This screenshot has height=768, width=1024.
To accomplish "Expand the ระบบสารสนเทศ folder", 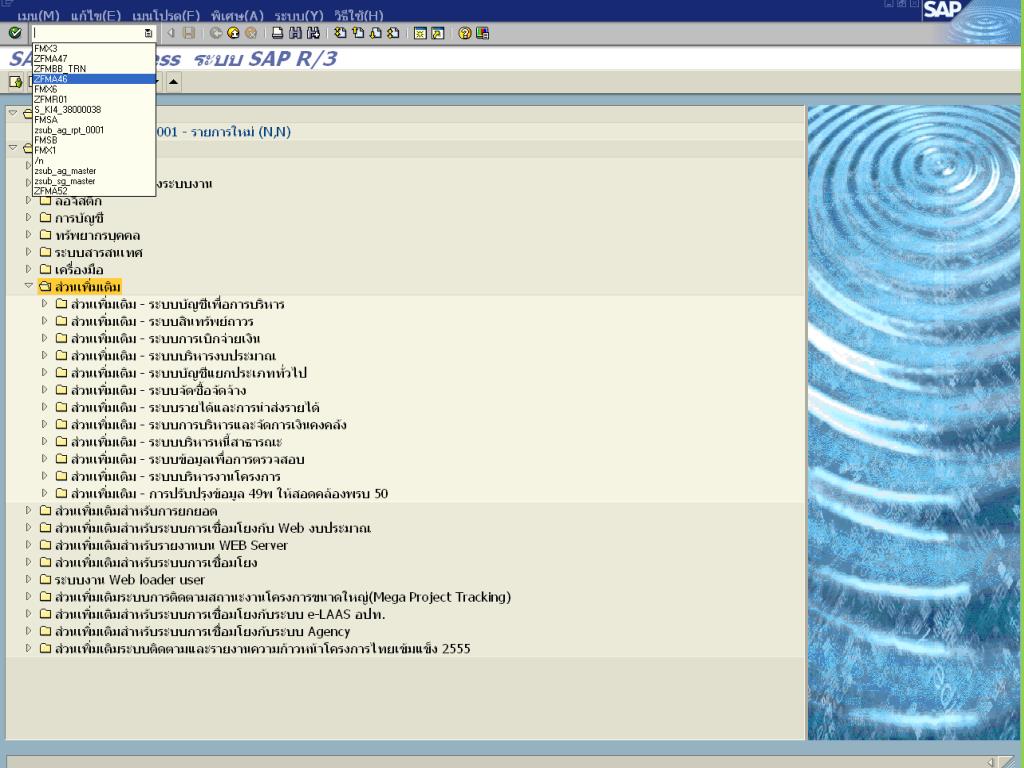I will coord(28,251).
